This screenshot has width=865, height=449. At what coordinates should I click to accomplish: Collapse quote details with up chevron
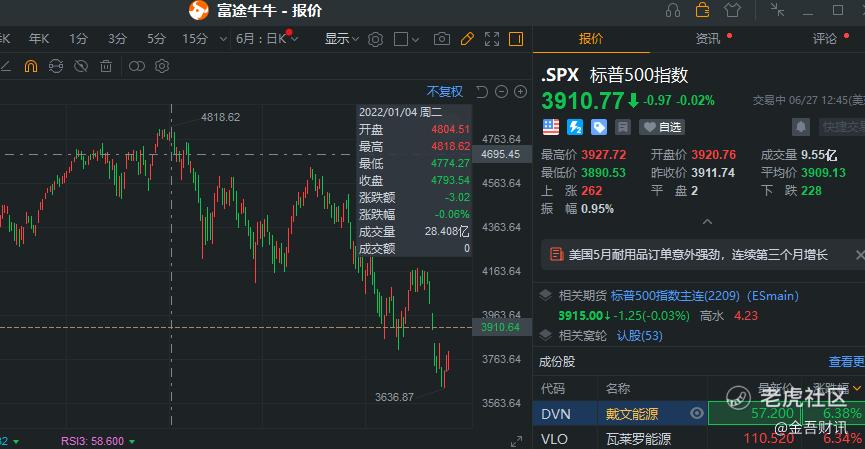pyautogui.click(x=707, y=222)
